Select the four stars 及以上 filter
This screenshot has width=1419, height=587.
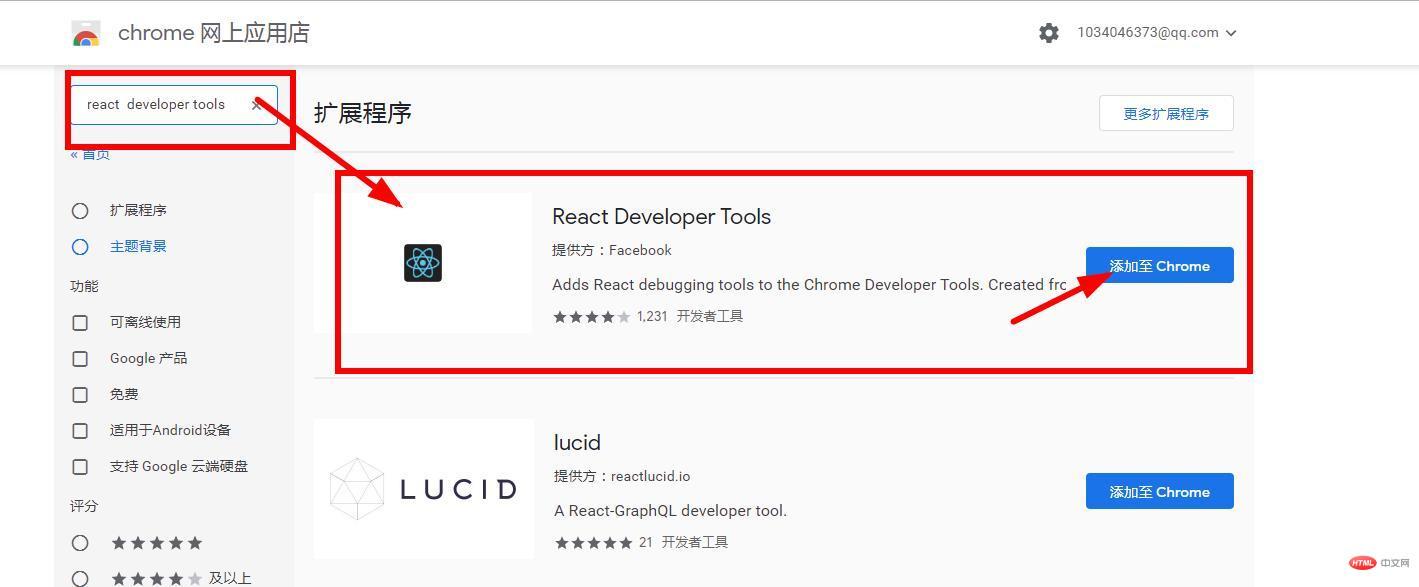tap(80, 579)
